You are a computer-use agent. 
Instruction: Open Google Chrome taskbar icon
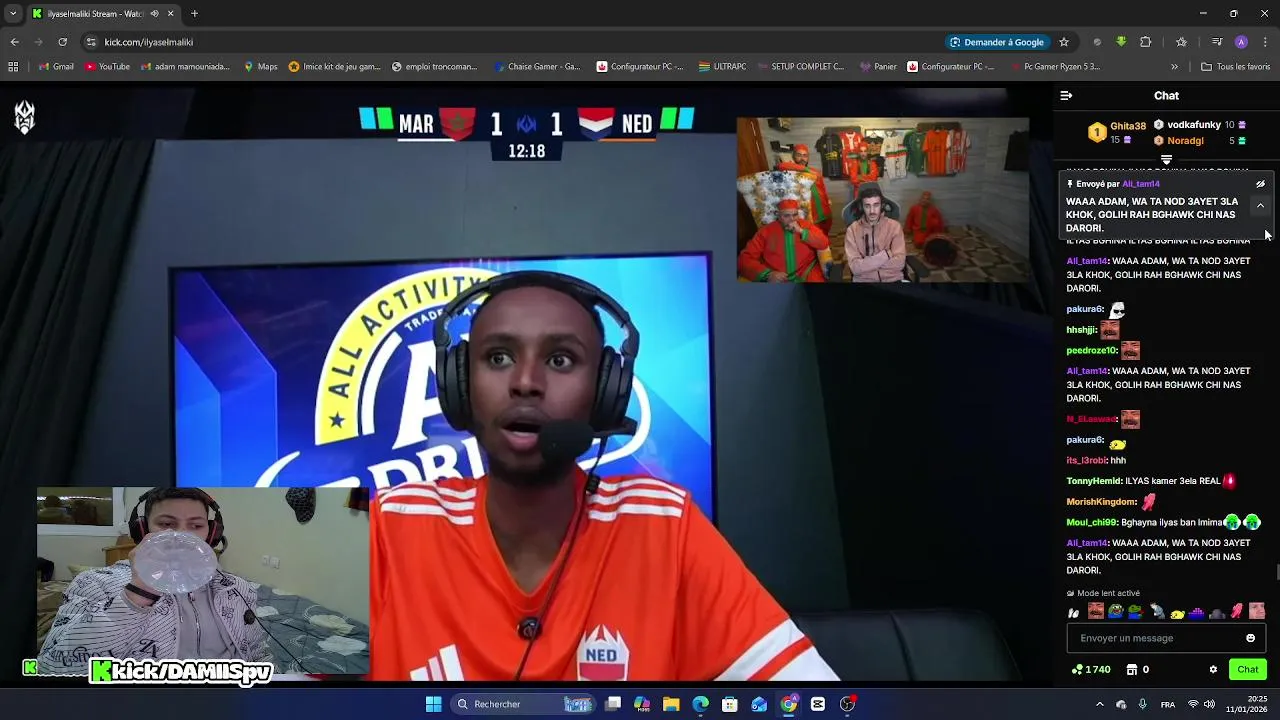pos(789,704)
